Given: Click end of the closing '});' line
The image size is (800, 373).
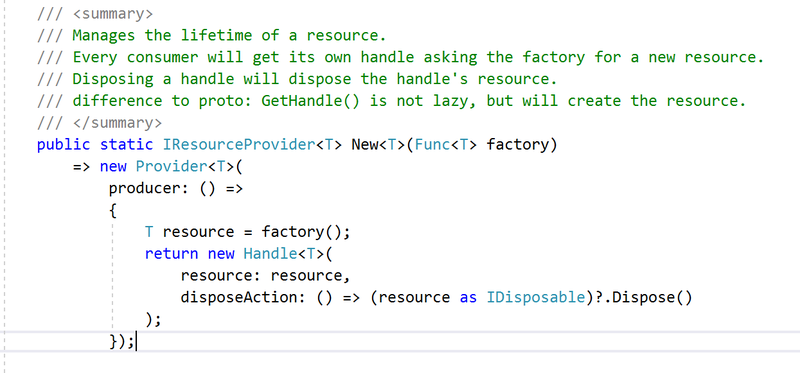Looking at the screenshot, I should (x=136, y=341).
